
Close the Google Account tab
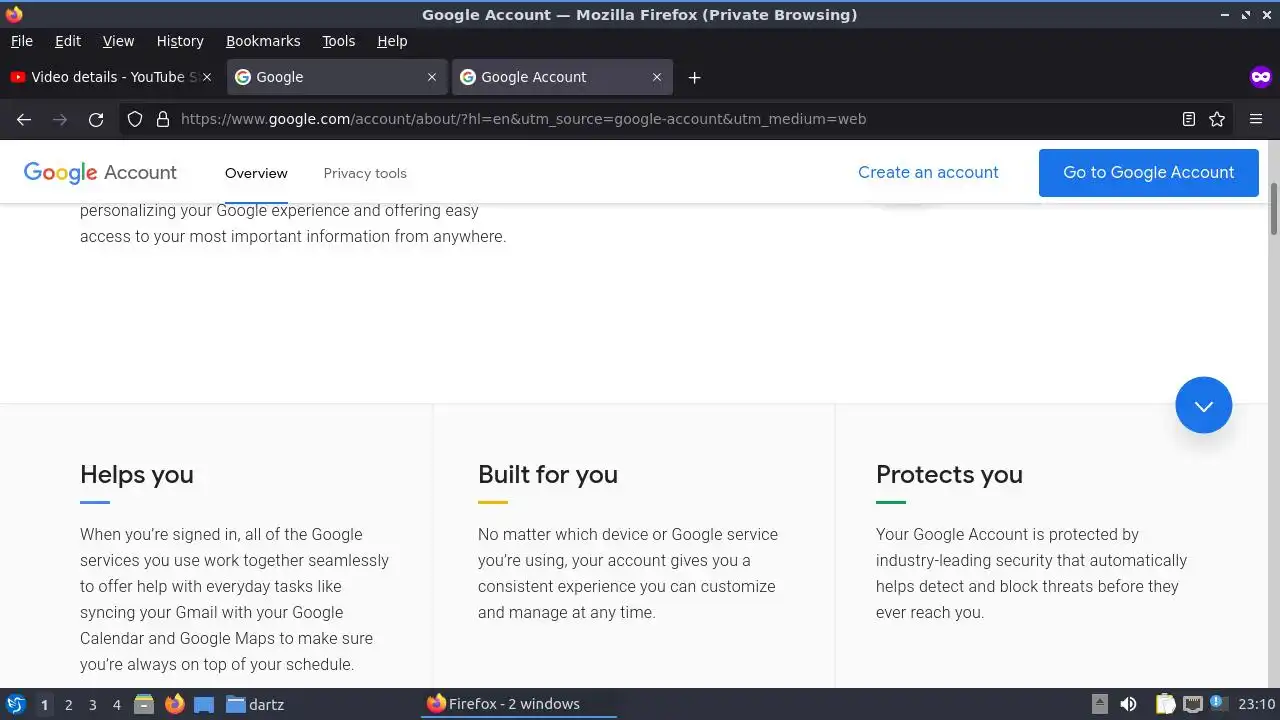(657, 77)
